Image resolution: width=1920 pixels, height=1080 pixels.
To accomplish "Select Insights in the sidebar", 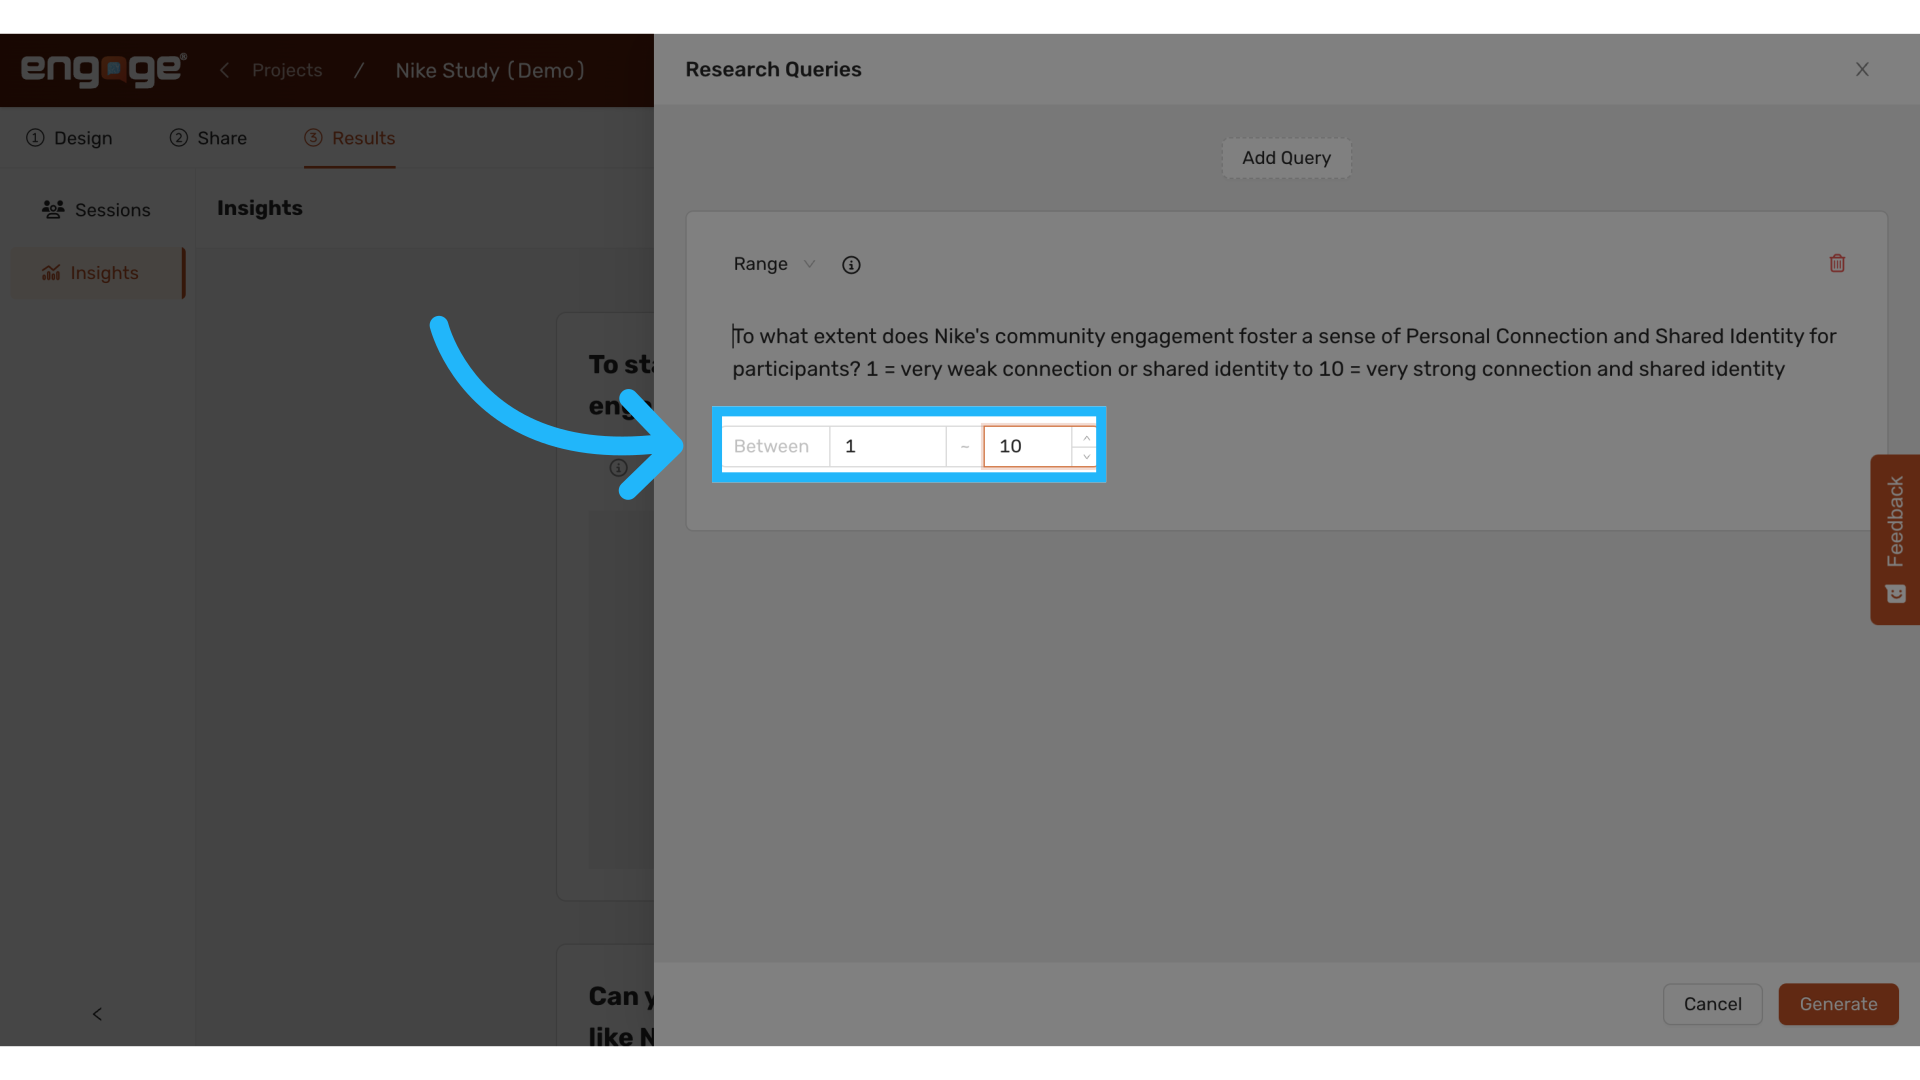I will [x=97, y=273].
